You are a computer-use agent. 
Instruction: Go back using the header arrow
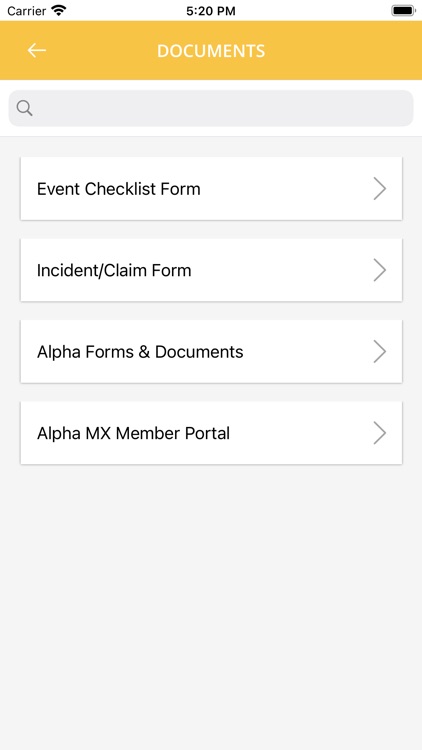36,50
